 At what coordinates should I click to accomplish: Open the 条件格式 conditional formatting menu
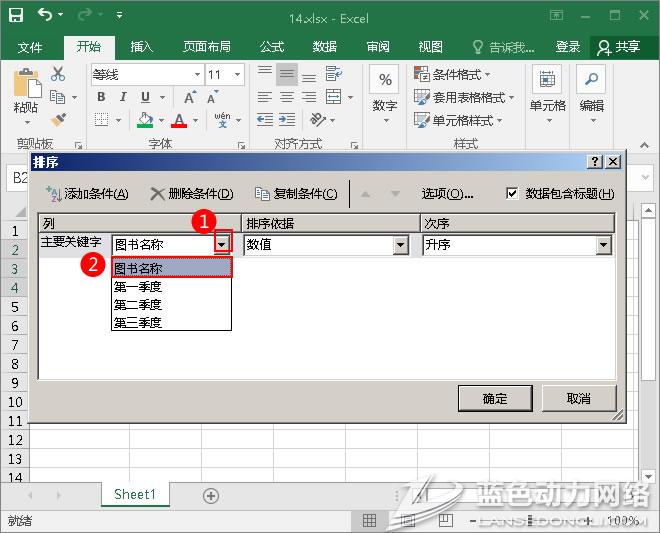click(453, 75)
